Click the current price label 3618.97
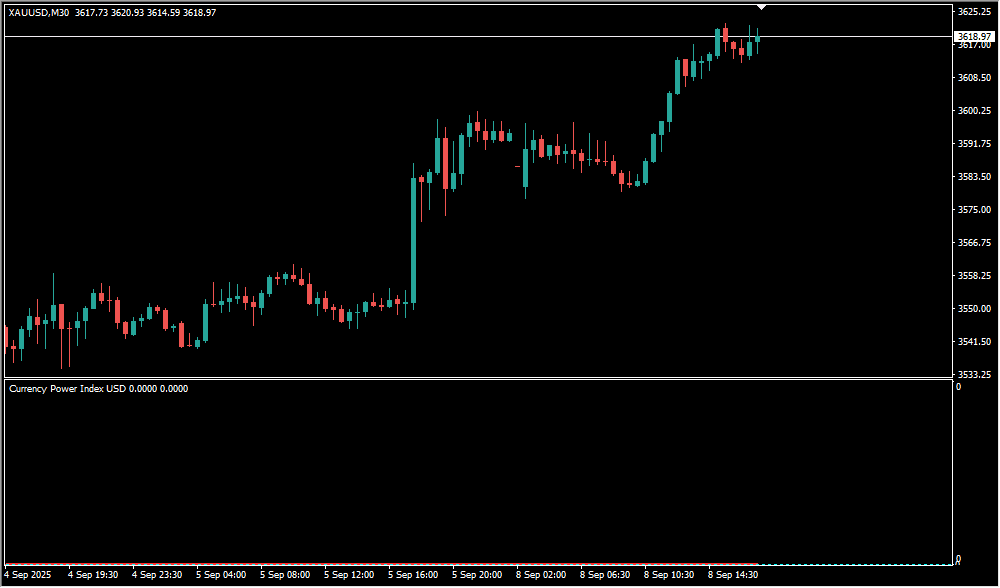Screen dimensions: 1000x588 tap(973, 36)
